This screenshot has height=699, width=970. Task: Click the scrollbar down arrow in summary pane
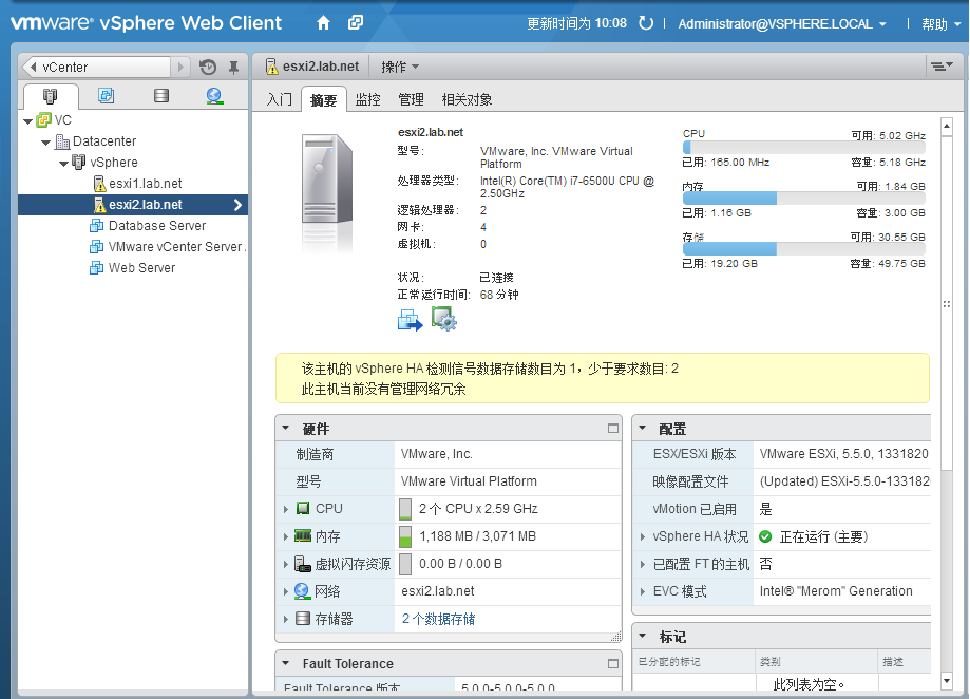(x=947, y=681)
